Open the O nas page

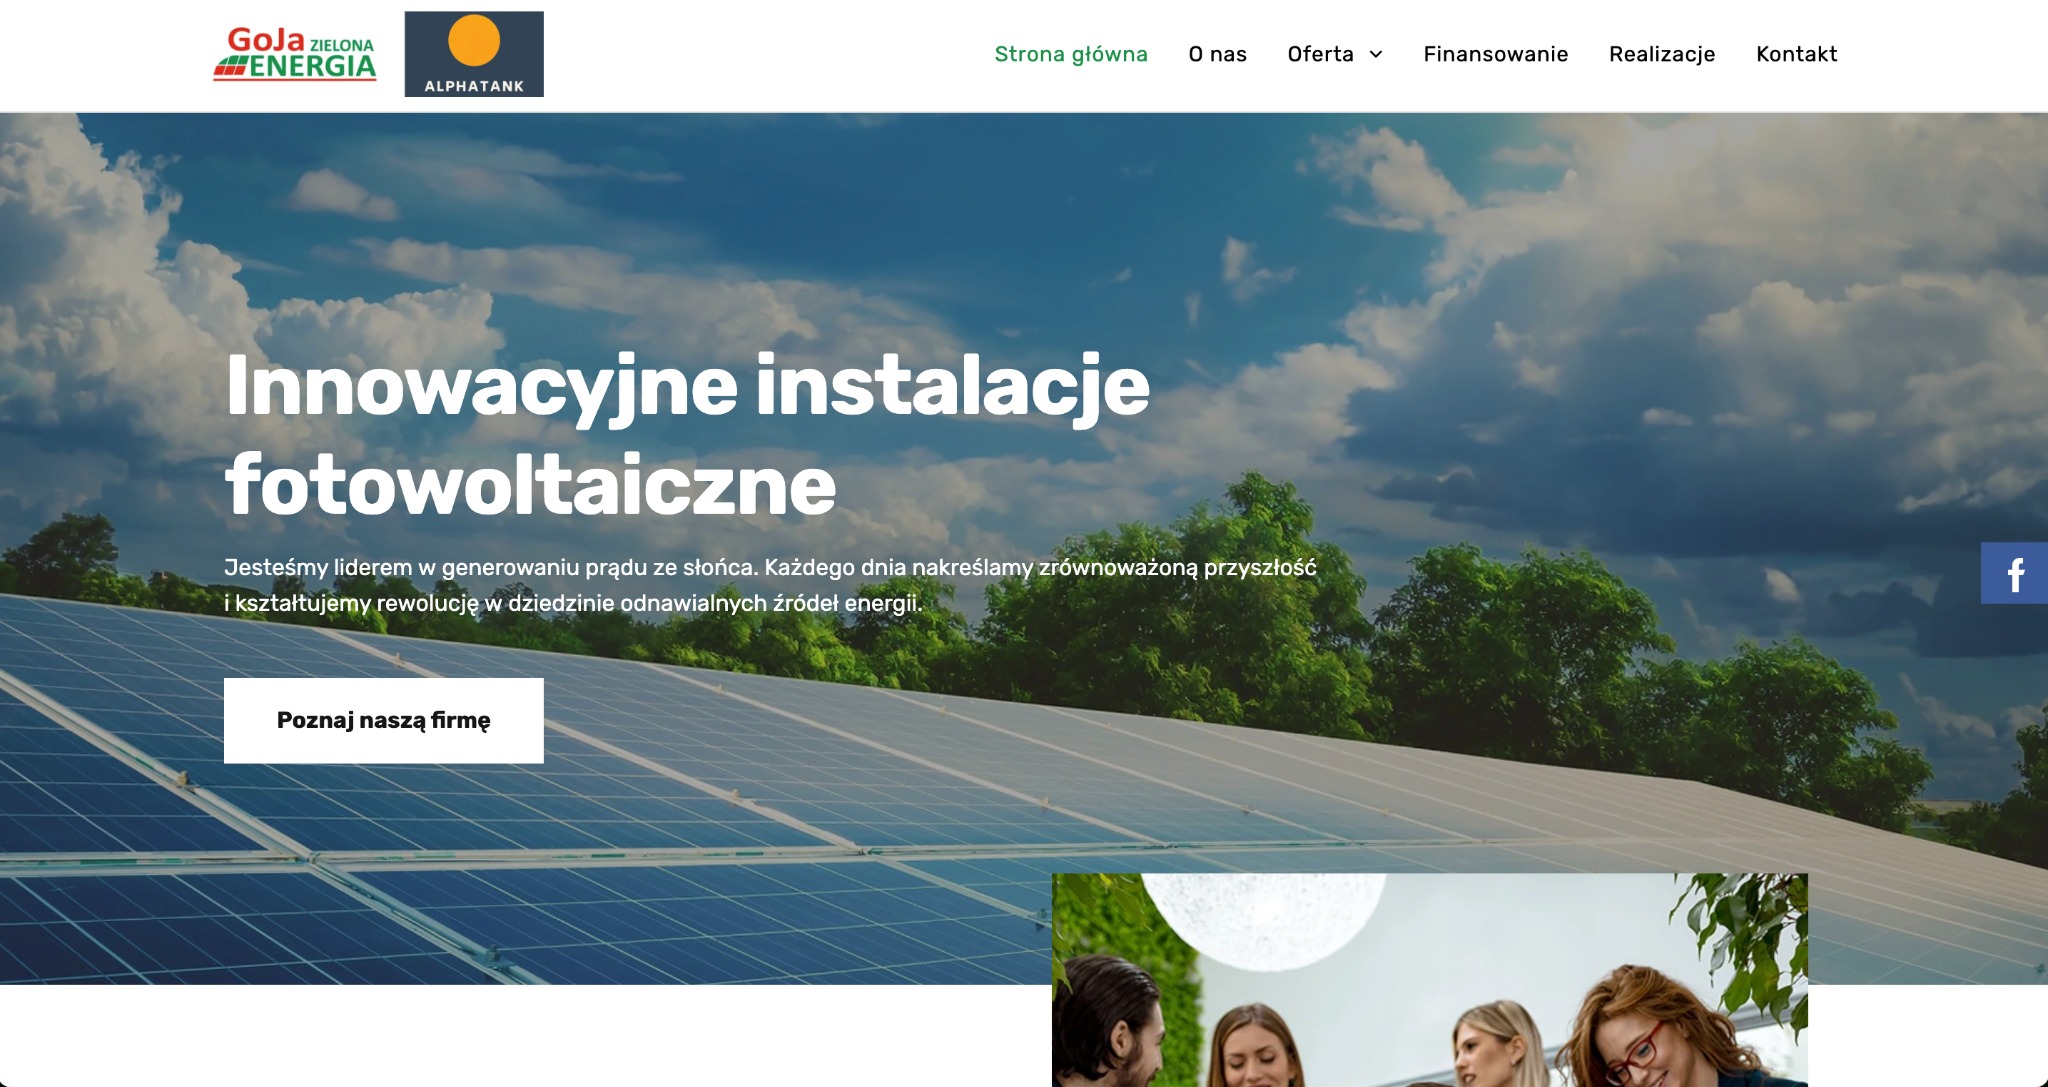1216,54
